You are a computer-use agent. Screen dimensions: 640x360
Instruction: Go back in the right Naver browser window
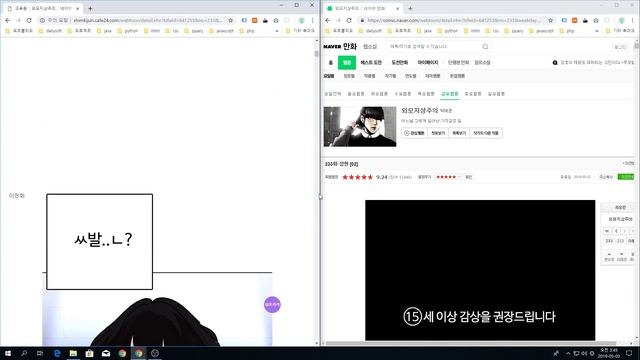pos(328,20)
